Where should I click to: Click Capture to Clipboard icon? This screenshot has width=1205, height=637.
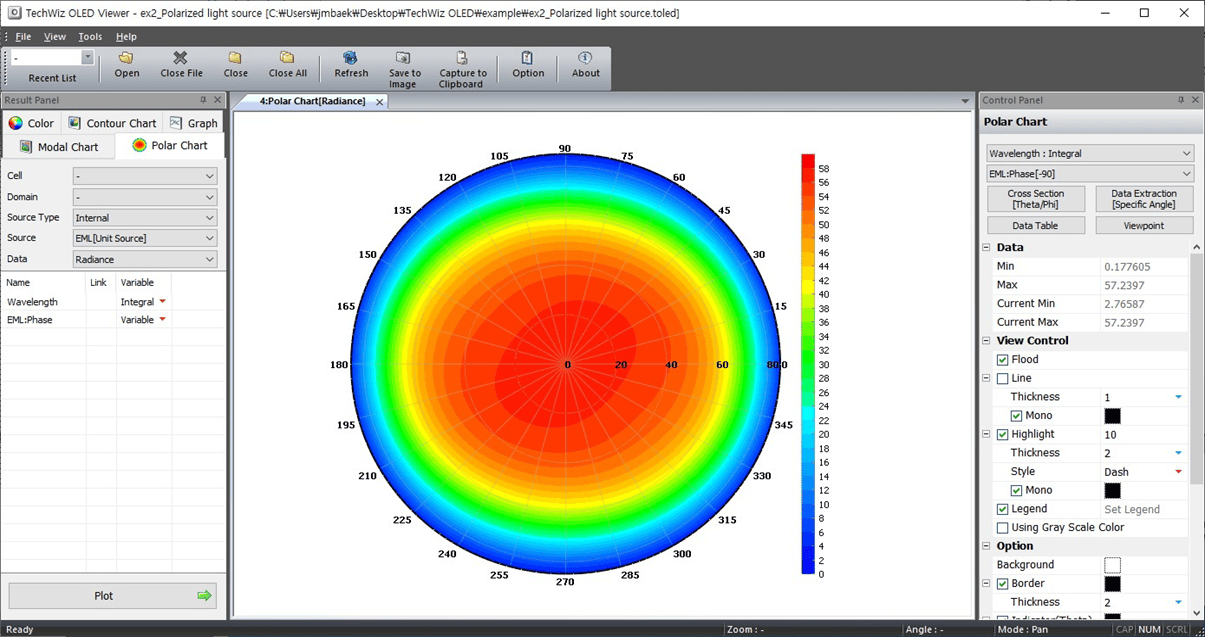[x=461, y=58]
